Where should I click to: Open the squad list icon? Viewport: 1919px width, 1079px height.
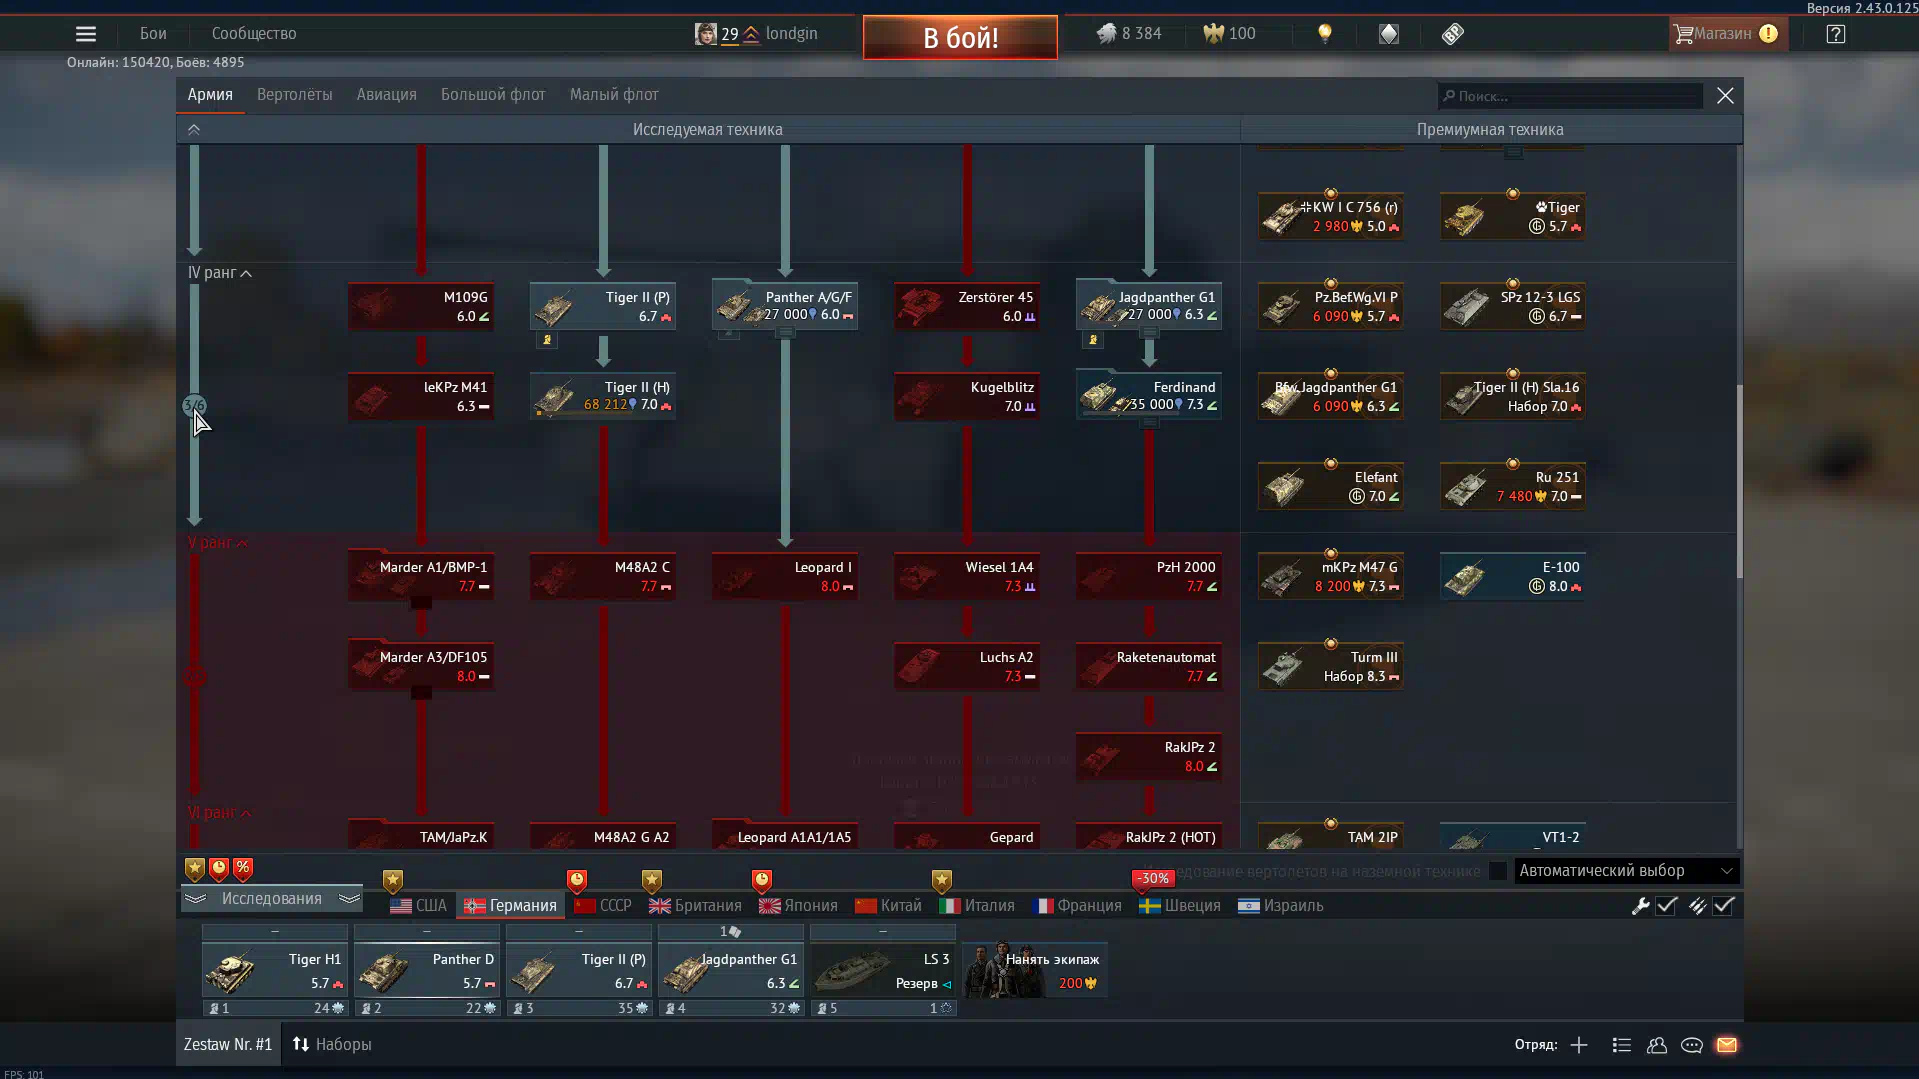(1622, 1045)
